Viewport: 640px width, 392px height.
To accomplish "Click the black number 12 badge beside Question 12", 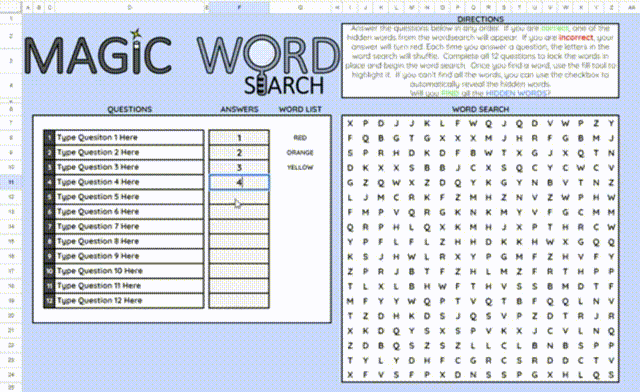I will click(49, 301).
